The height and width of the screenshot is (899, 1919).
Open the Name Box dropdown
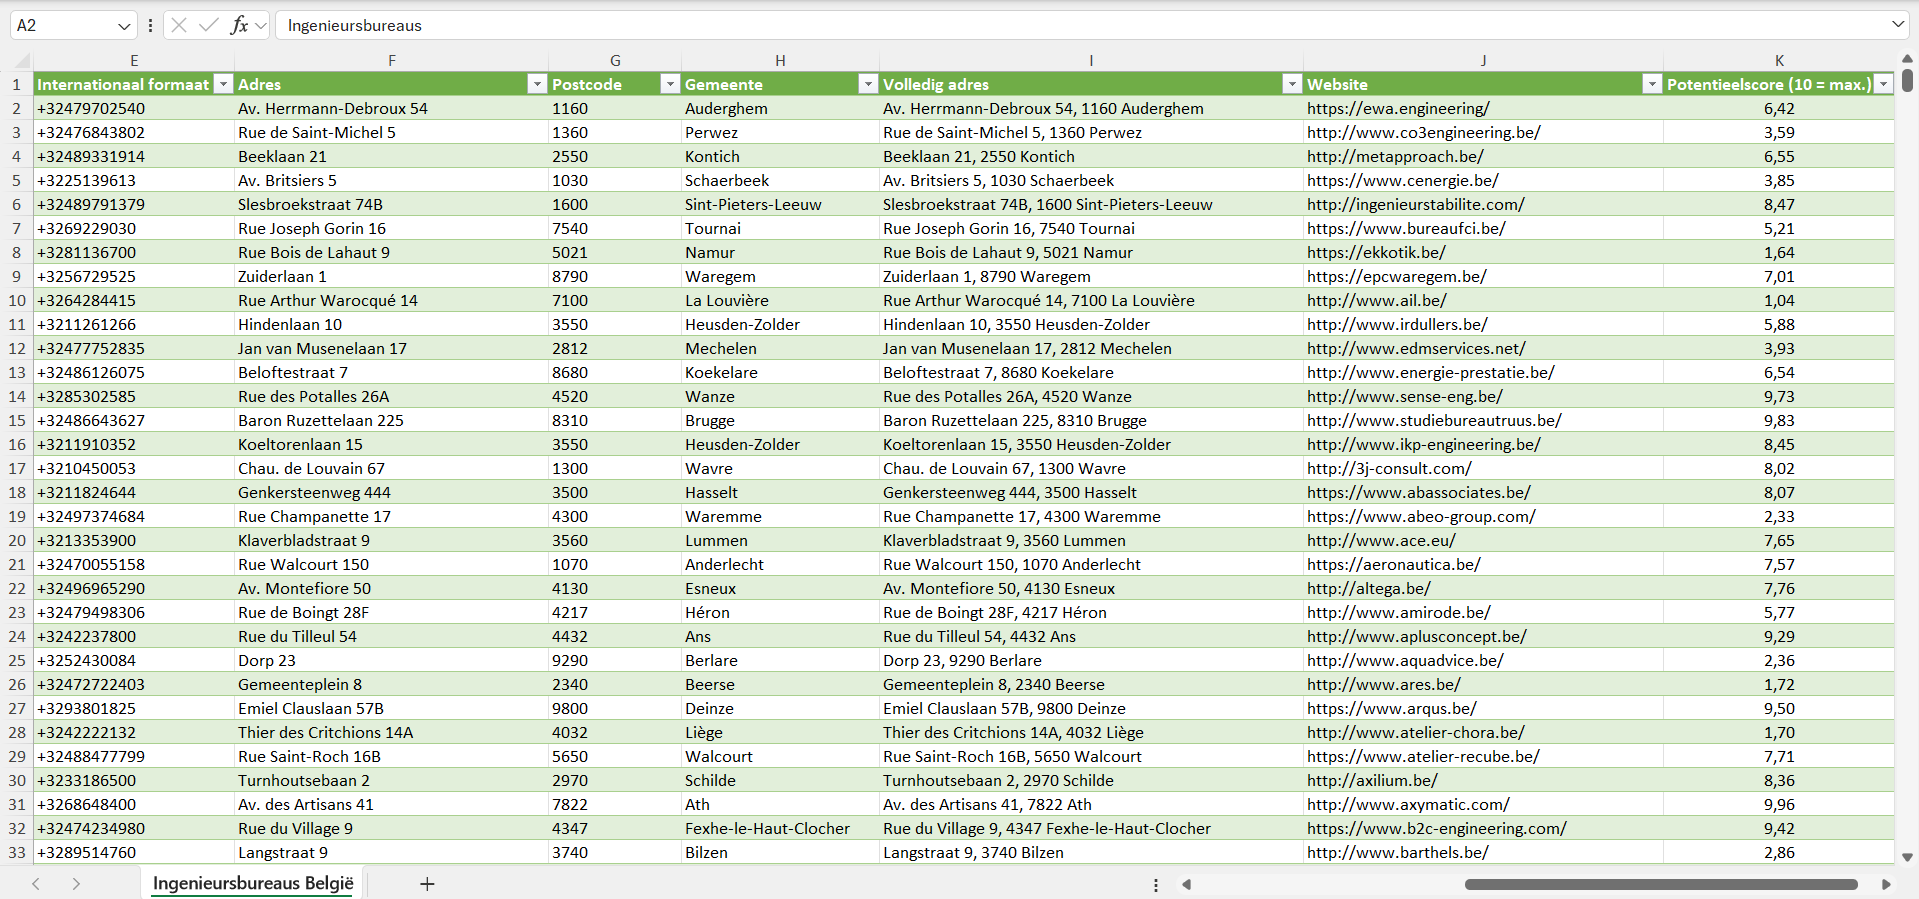tap(124, 26)
